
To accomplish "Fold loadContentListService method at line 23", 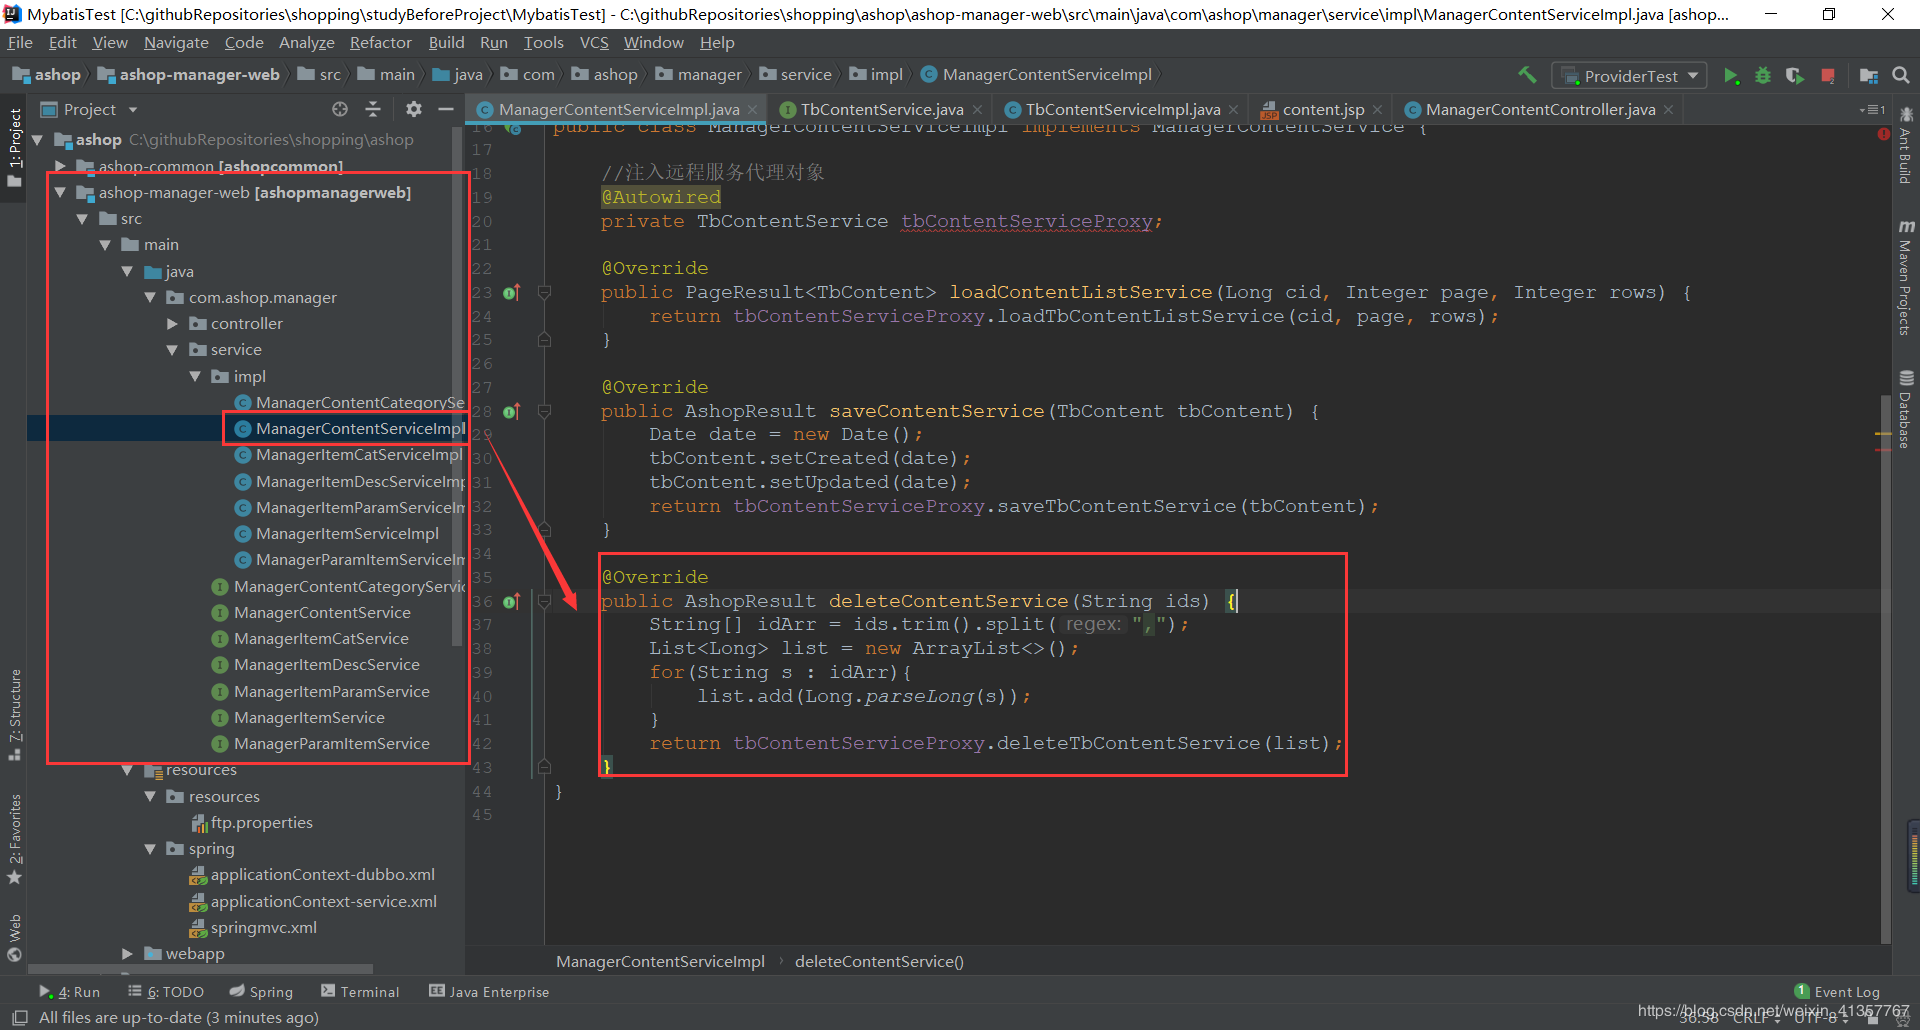I will pos(544,293).
